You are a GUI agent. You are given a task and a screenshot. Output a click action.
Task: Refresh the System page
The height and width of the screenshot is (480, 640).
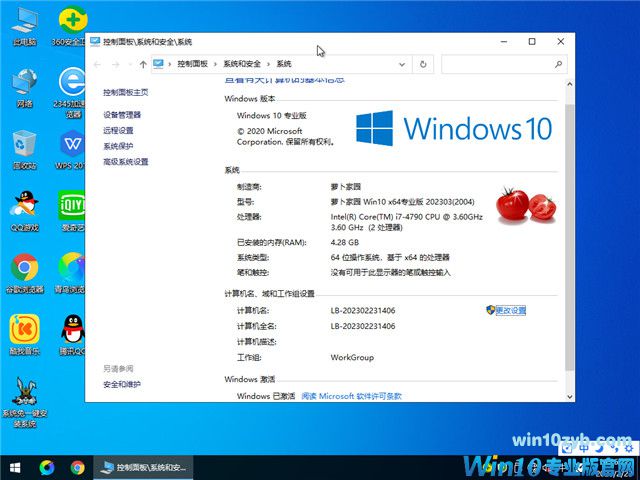point(423,64)
